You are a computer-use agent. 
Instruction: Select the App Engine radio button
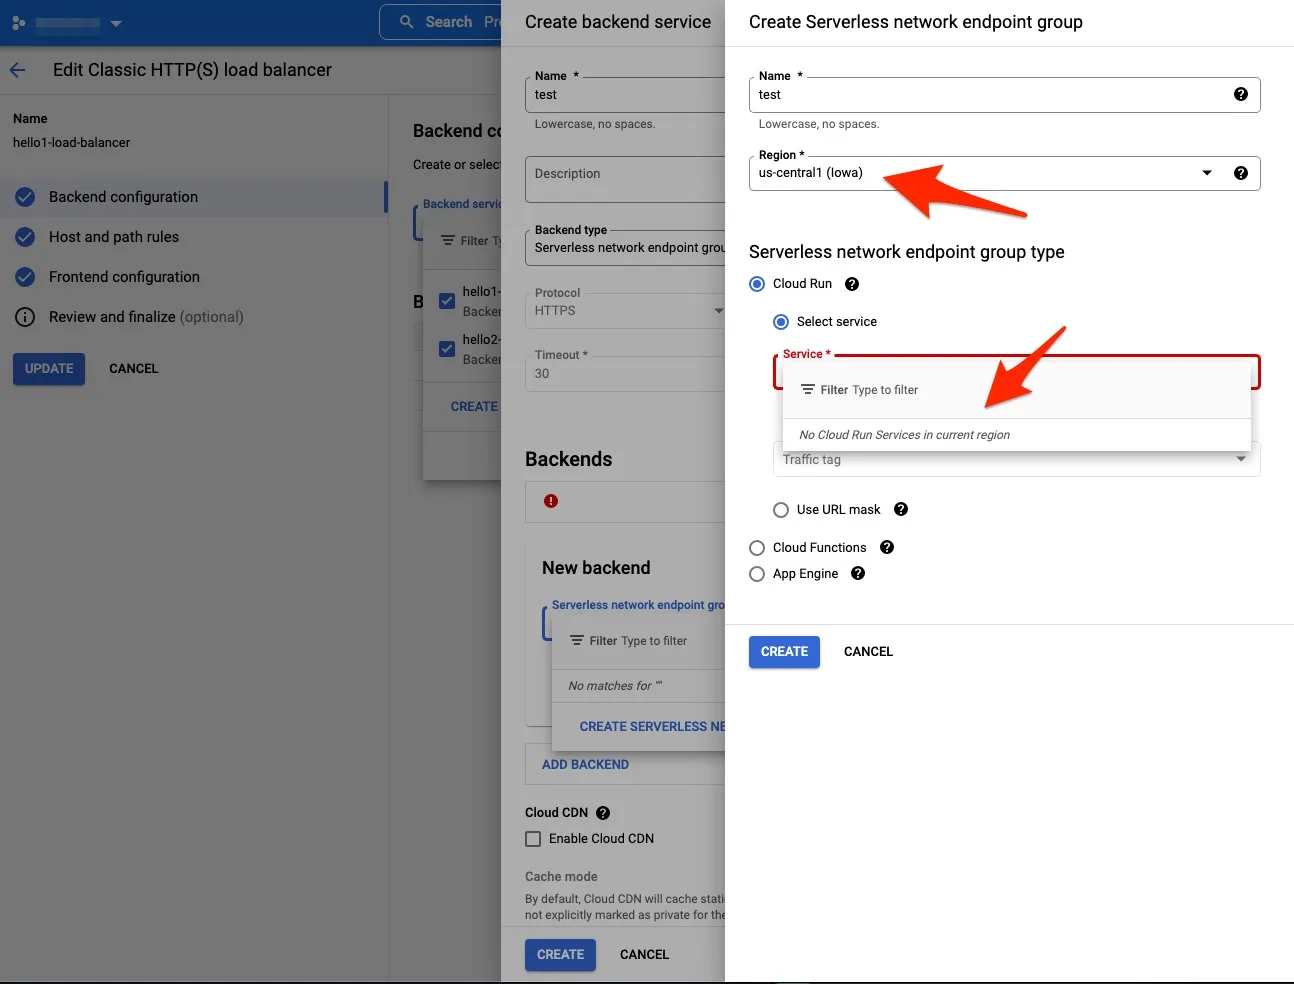point(757,574)
